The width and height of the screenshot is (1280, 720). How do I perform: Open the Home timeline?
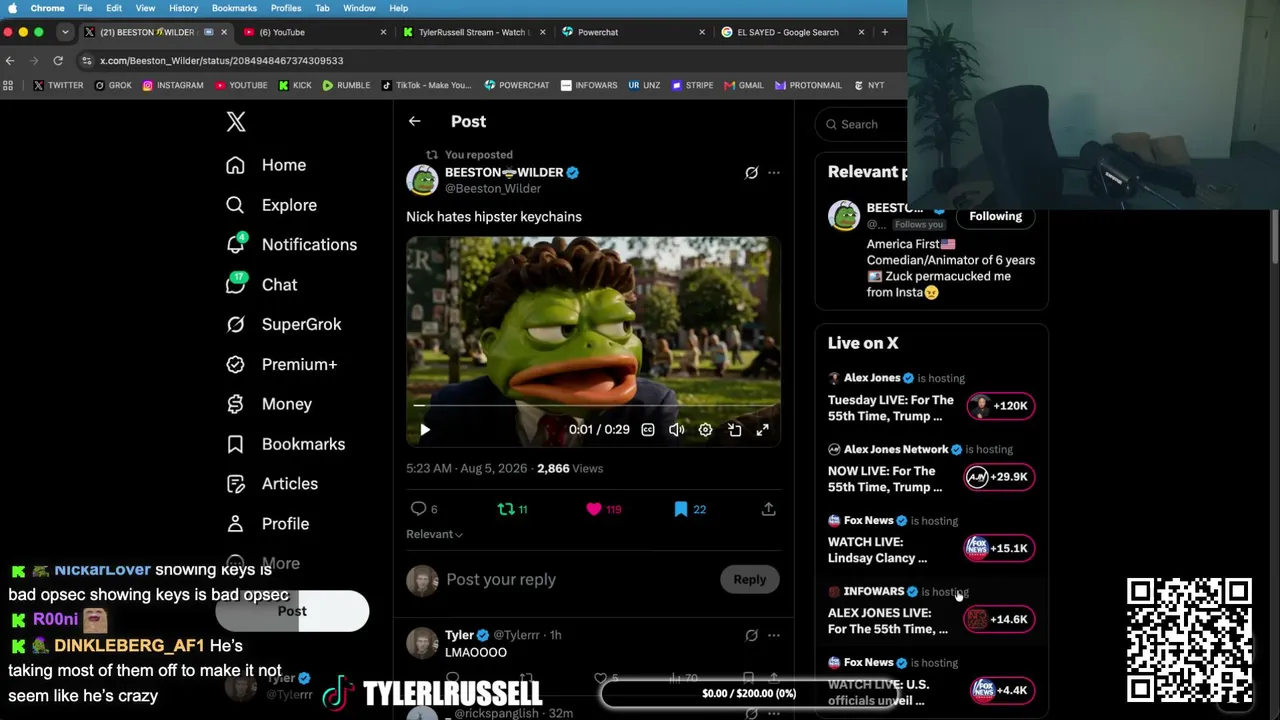(x=266, y=165)
